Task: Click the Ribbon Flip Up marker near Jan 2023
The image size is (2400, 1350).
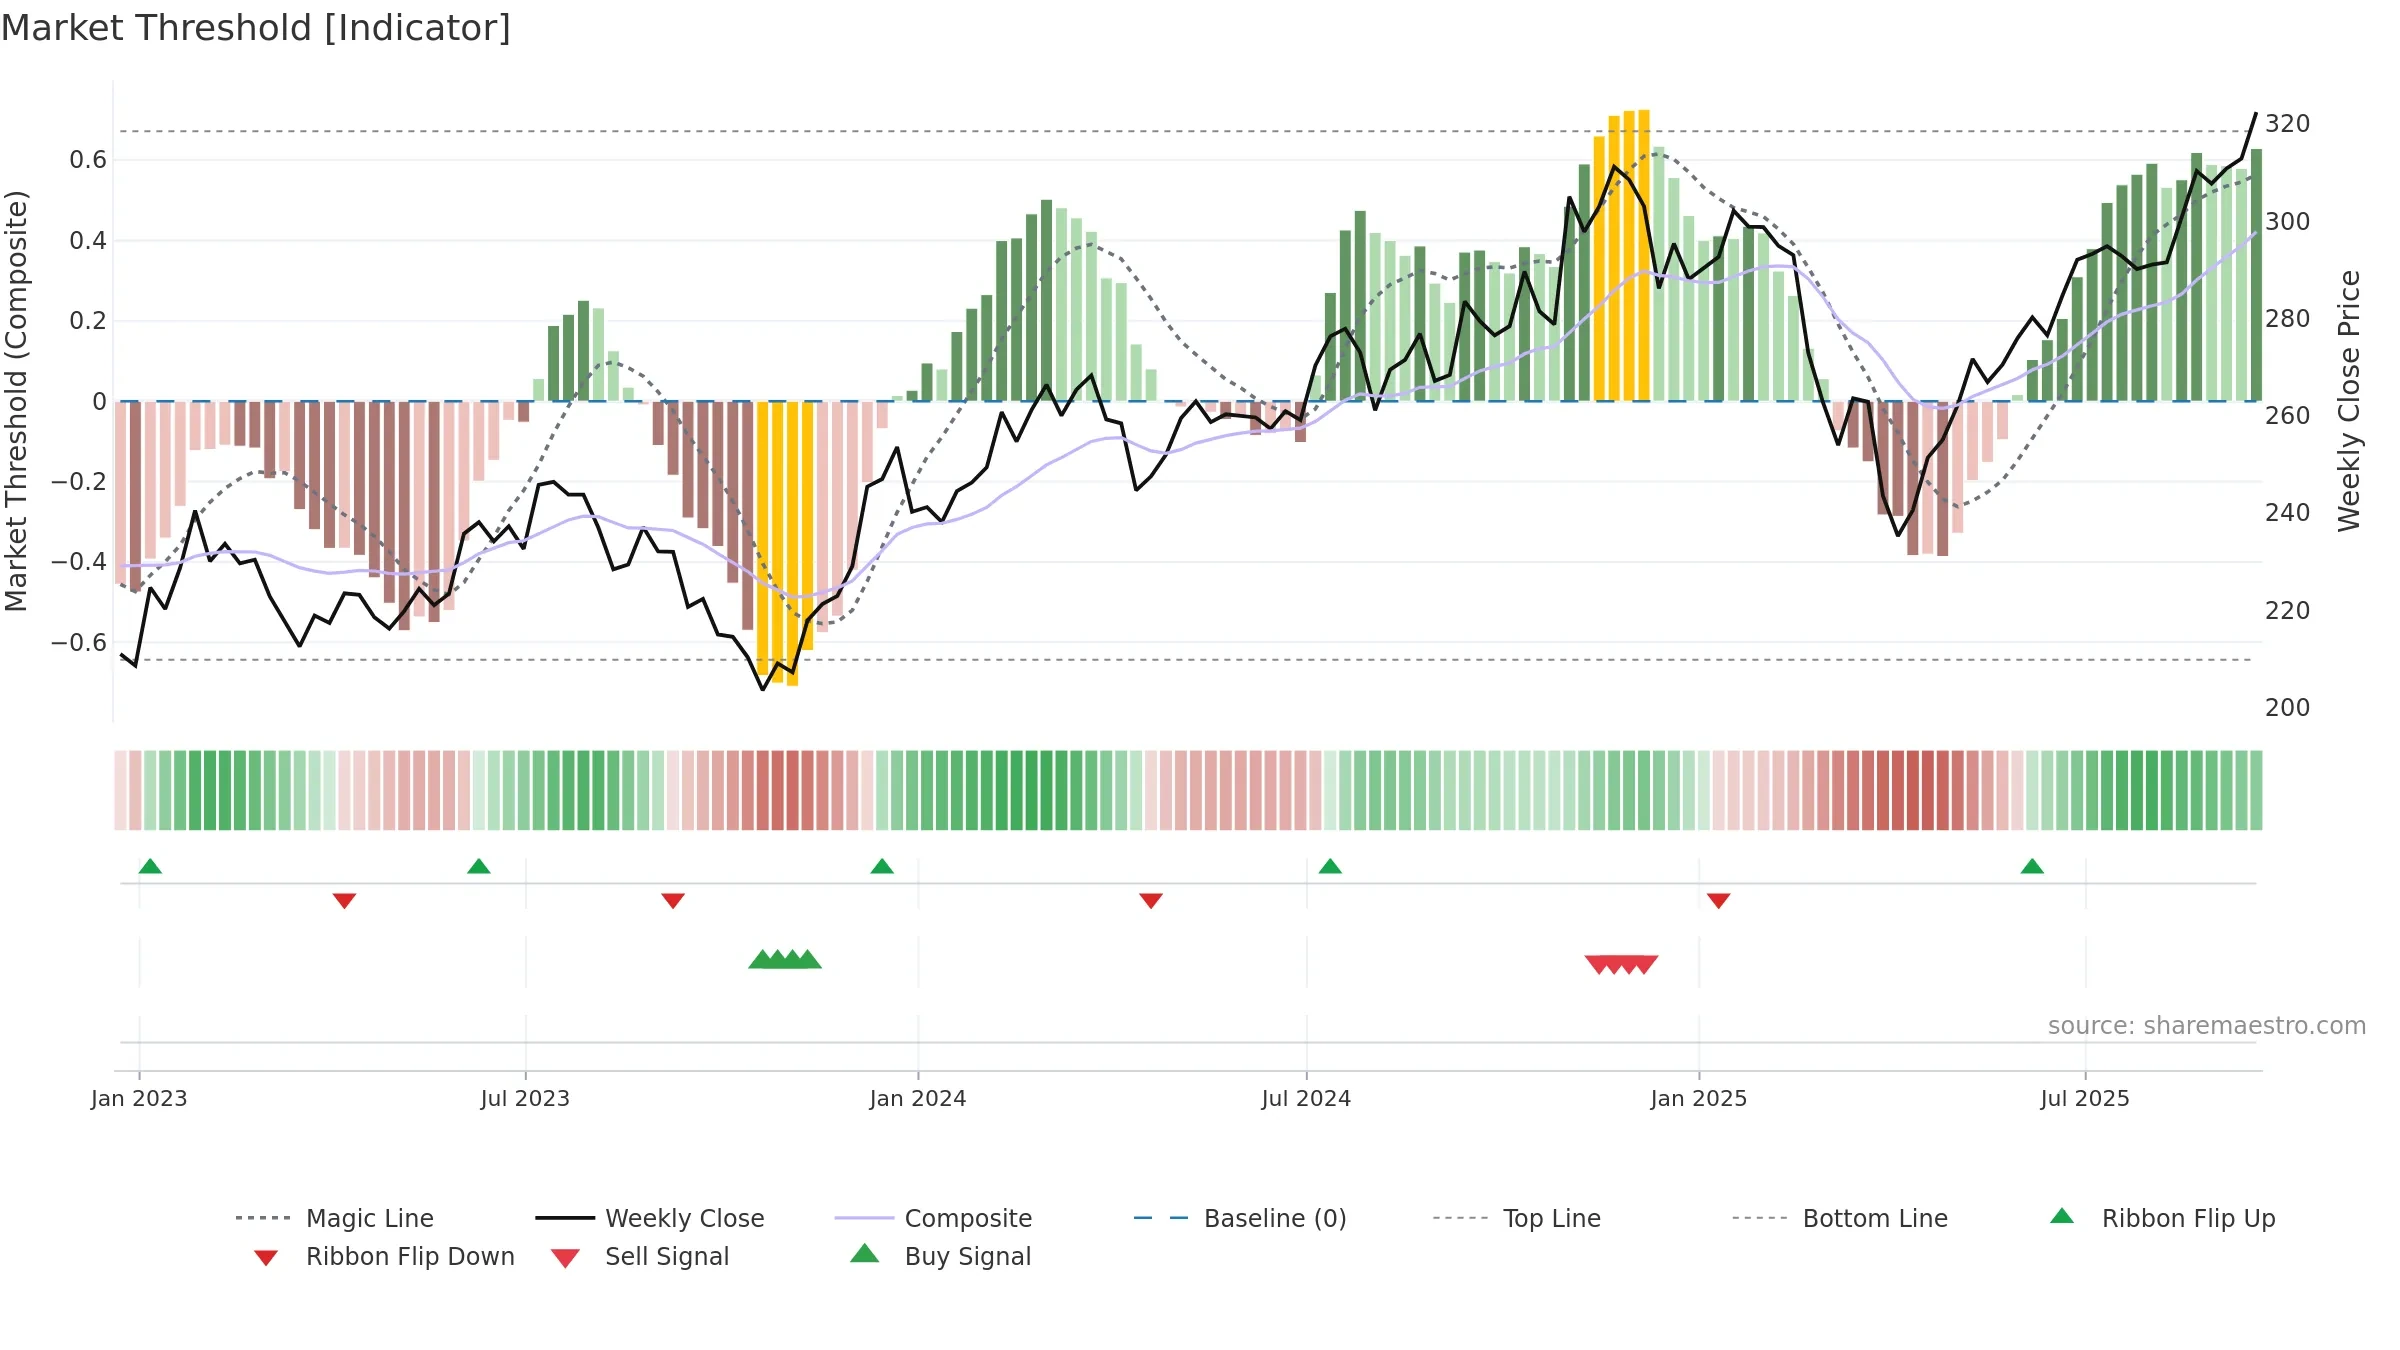Action: (x=150, y=866)
